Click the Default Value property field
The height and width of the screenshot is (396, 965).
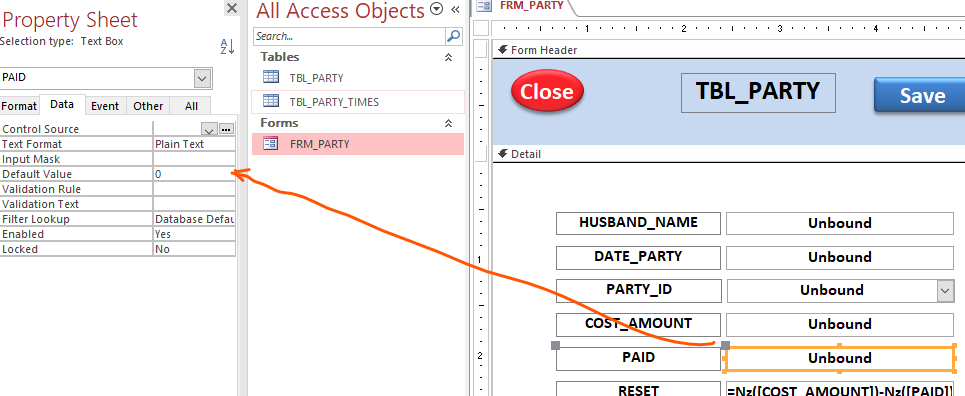point(194,174)
